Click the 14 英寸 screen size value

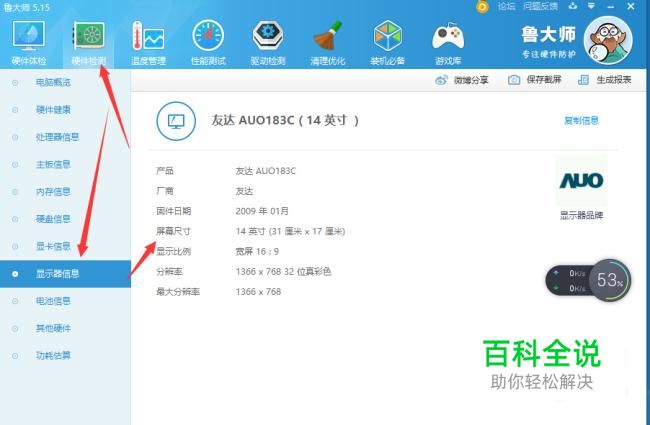coord(290,231)
